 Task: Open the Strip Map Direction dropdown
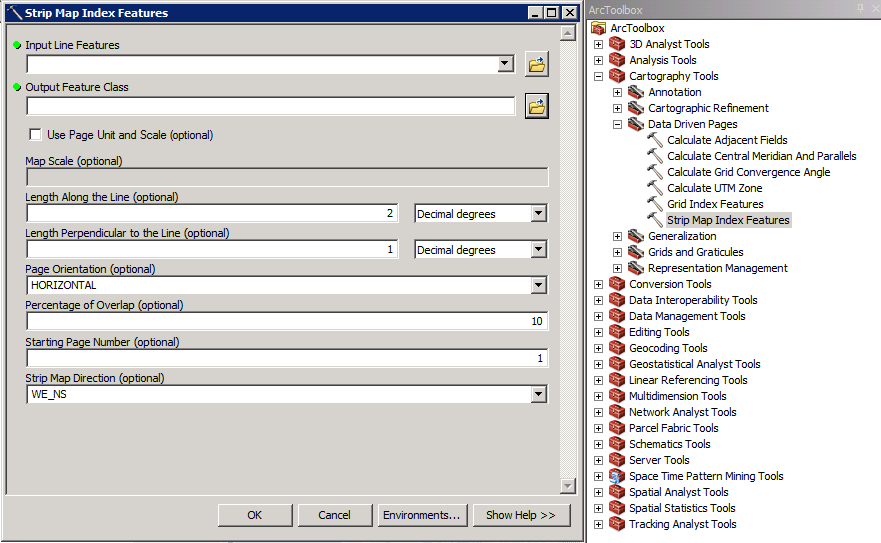pos(539,395)
